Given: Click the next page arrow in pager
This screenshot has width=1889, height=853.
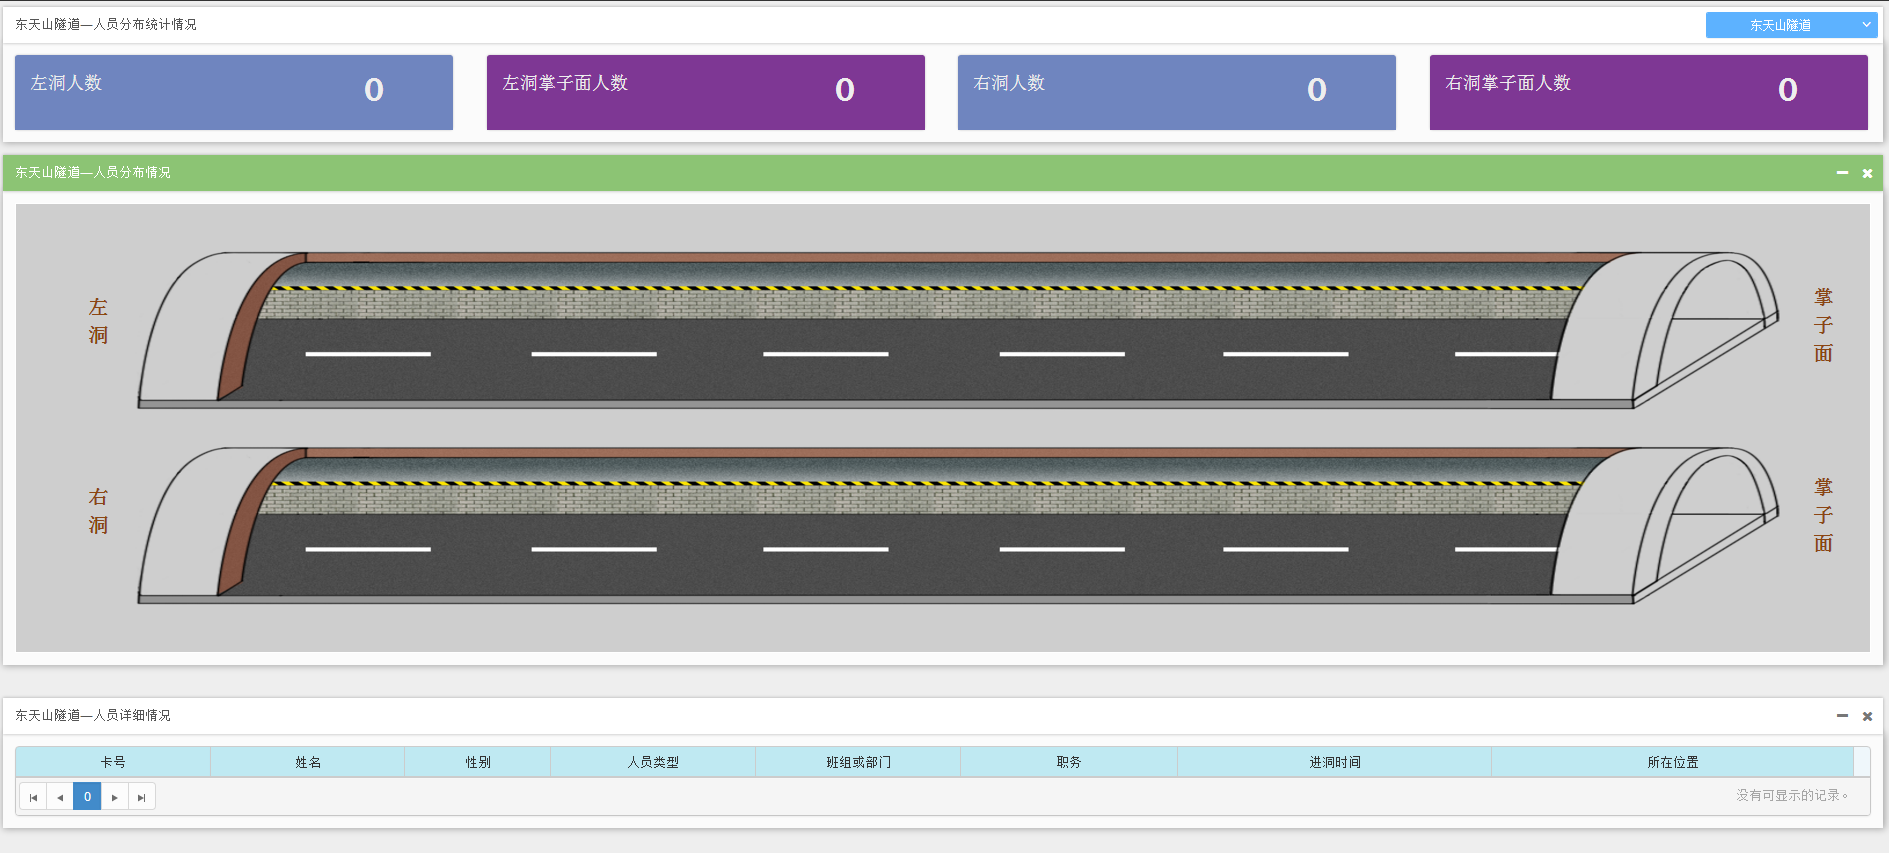Looking at the screenshot, I should pyautogui.click(x=115, y=797).
